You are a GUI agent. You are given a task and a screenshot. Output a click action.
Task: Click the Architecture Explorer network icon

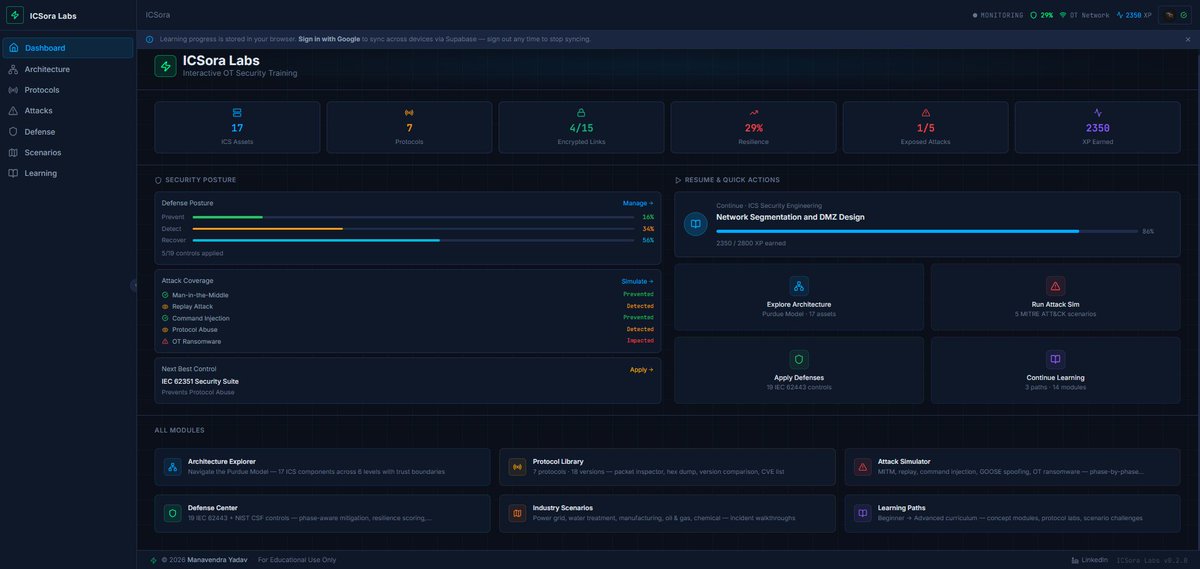point(172,467)
